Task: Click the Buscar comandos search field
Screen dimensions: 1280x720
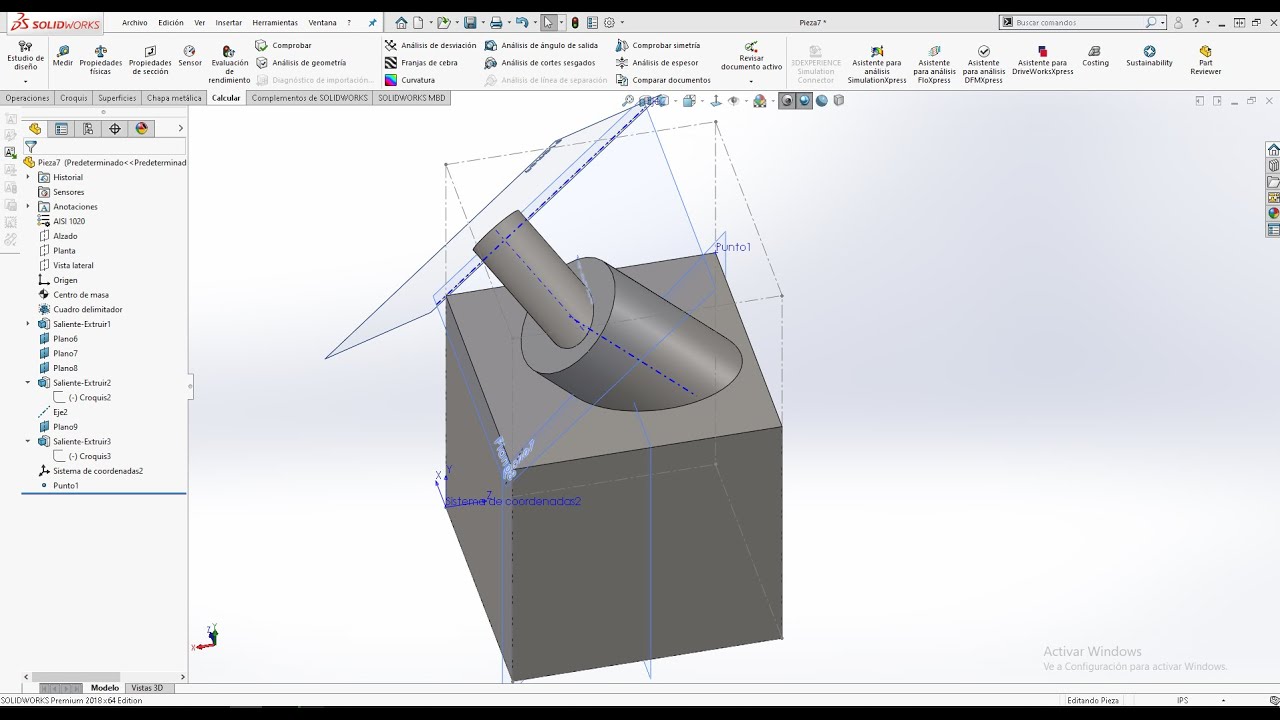Action: (1080, 22)
